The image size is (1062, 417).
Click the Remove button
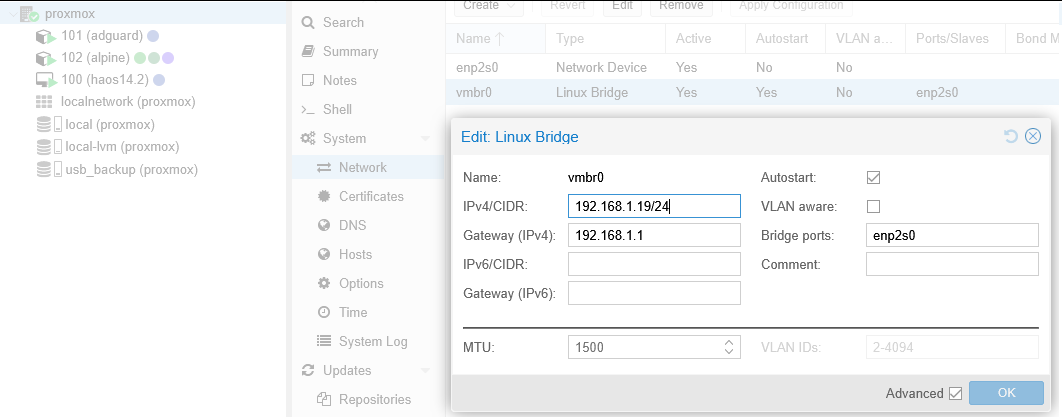pos(680,6)
